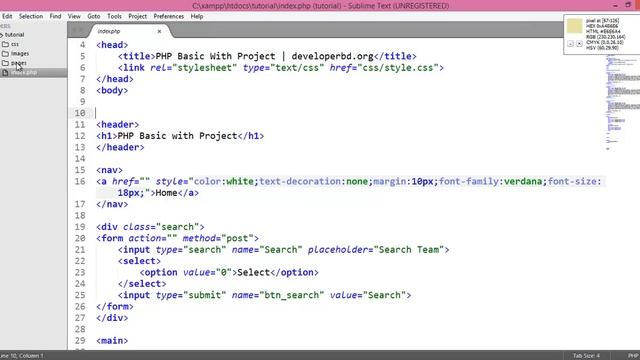Screen dimensions: 640x360
Task: Restore down the Sublime Text window
Action: pos(628,5)
